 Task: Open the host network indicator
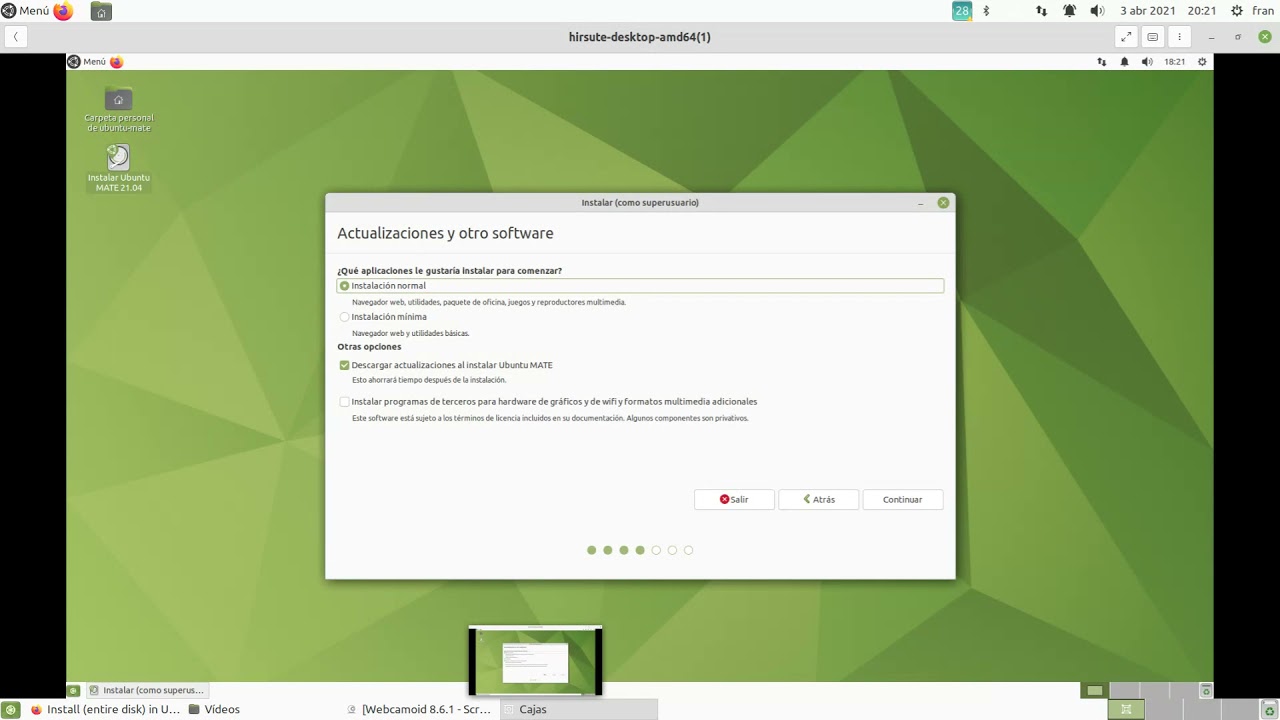pos(1041,11)
